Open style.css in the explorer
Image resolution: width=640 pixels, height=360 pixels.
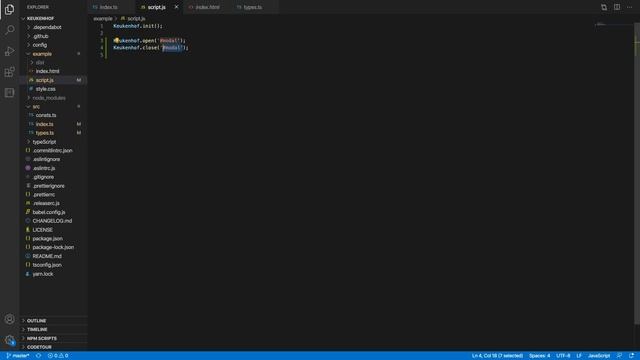tap(45, 89)
